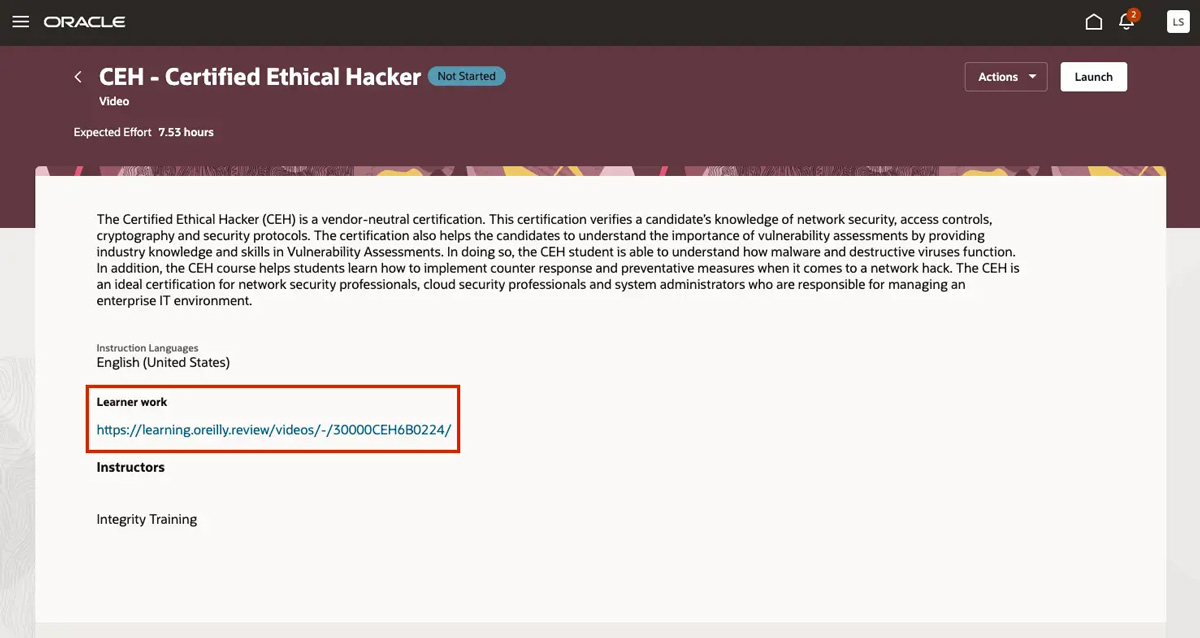The image size is (1200, 638).
Task: Expand the Actions dropdown
Action: 1006,77
